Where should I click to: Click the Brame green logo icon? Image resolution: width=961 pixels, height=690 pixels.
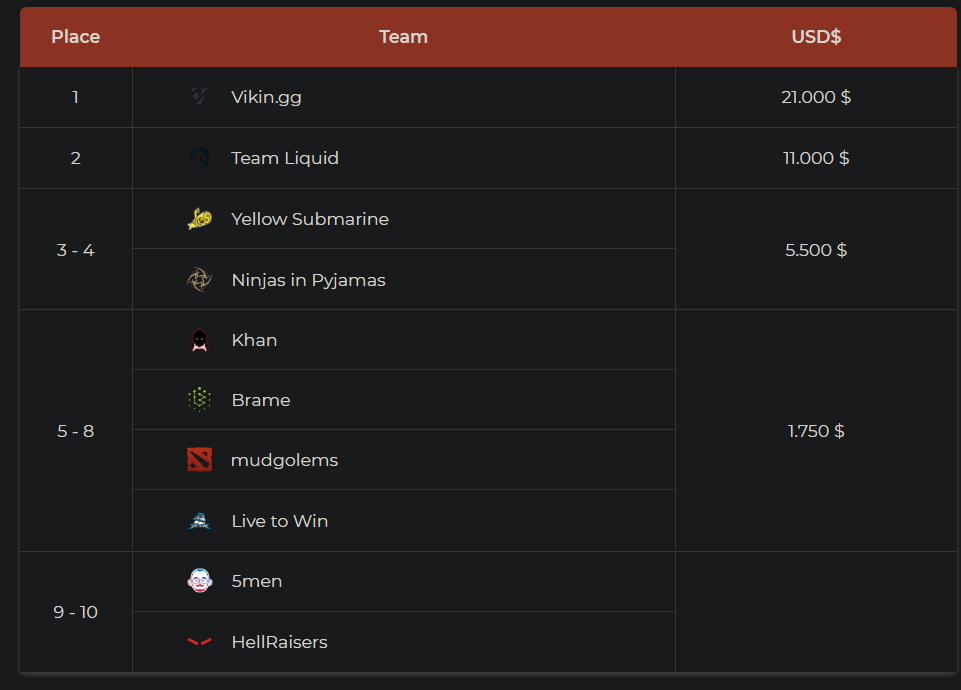point(199,400)
